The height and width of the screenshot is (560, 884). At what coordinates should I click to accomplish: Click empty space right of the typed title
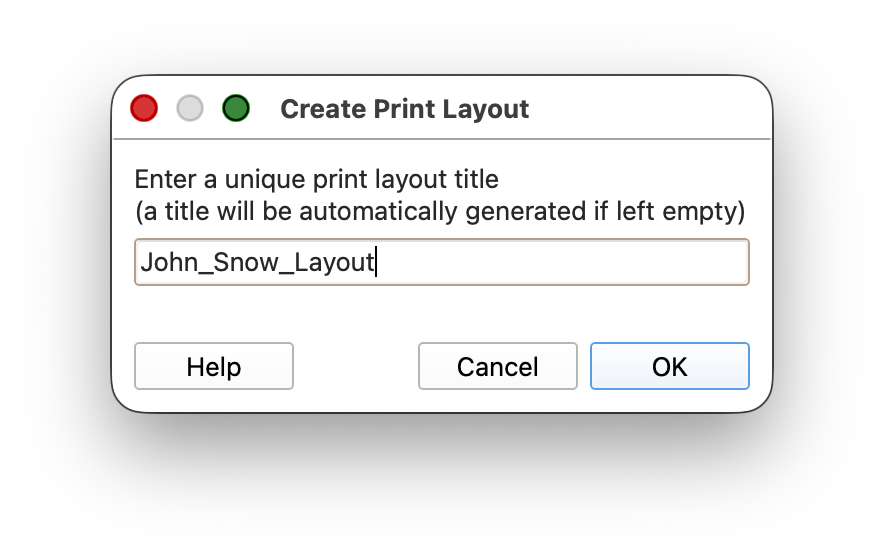[x=560, y=263]
